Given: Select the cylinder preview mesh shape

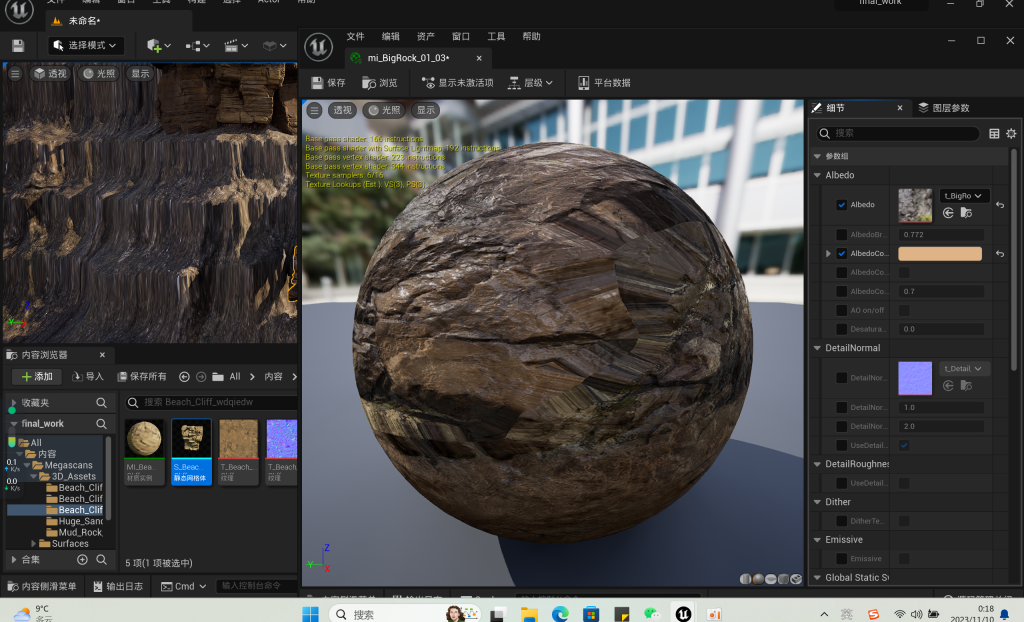Looking at the screenshot, I should pyautogui.click(x=745, y=579).
